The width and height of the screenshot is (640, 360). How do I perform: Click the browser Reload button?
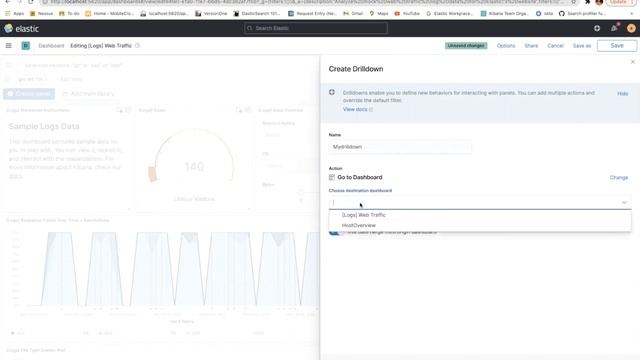(31, 2)
